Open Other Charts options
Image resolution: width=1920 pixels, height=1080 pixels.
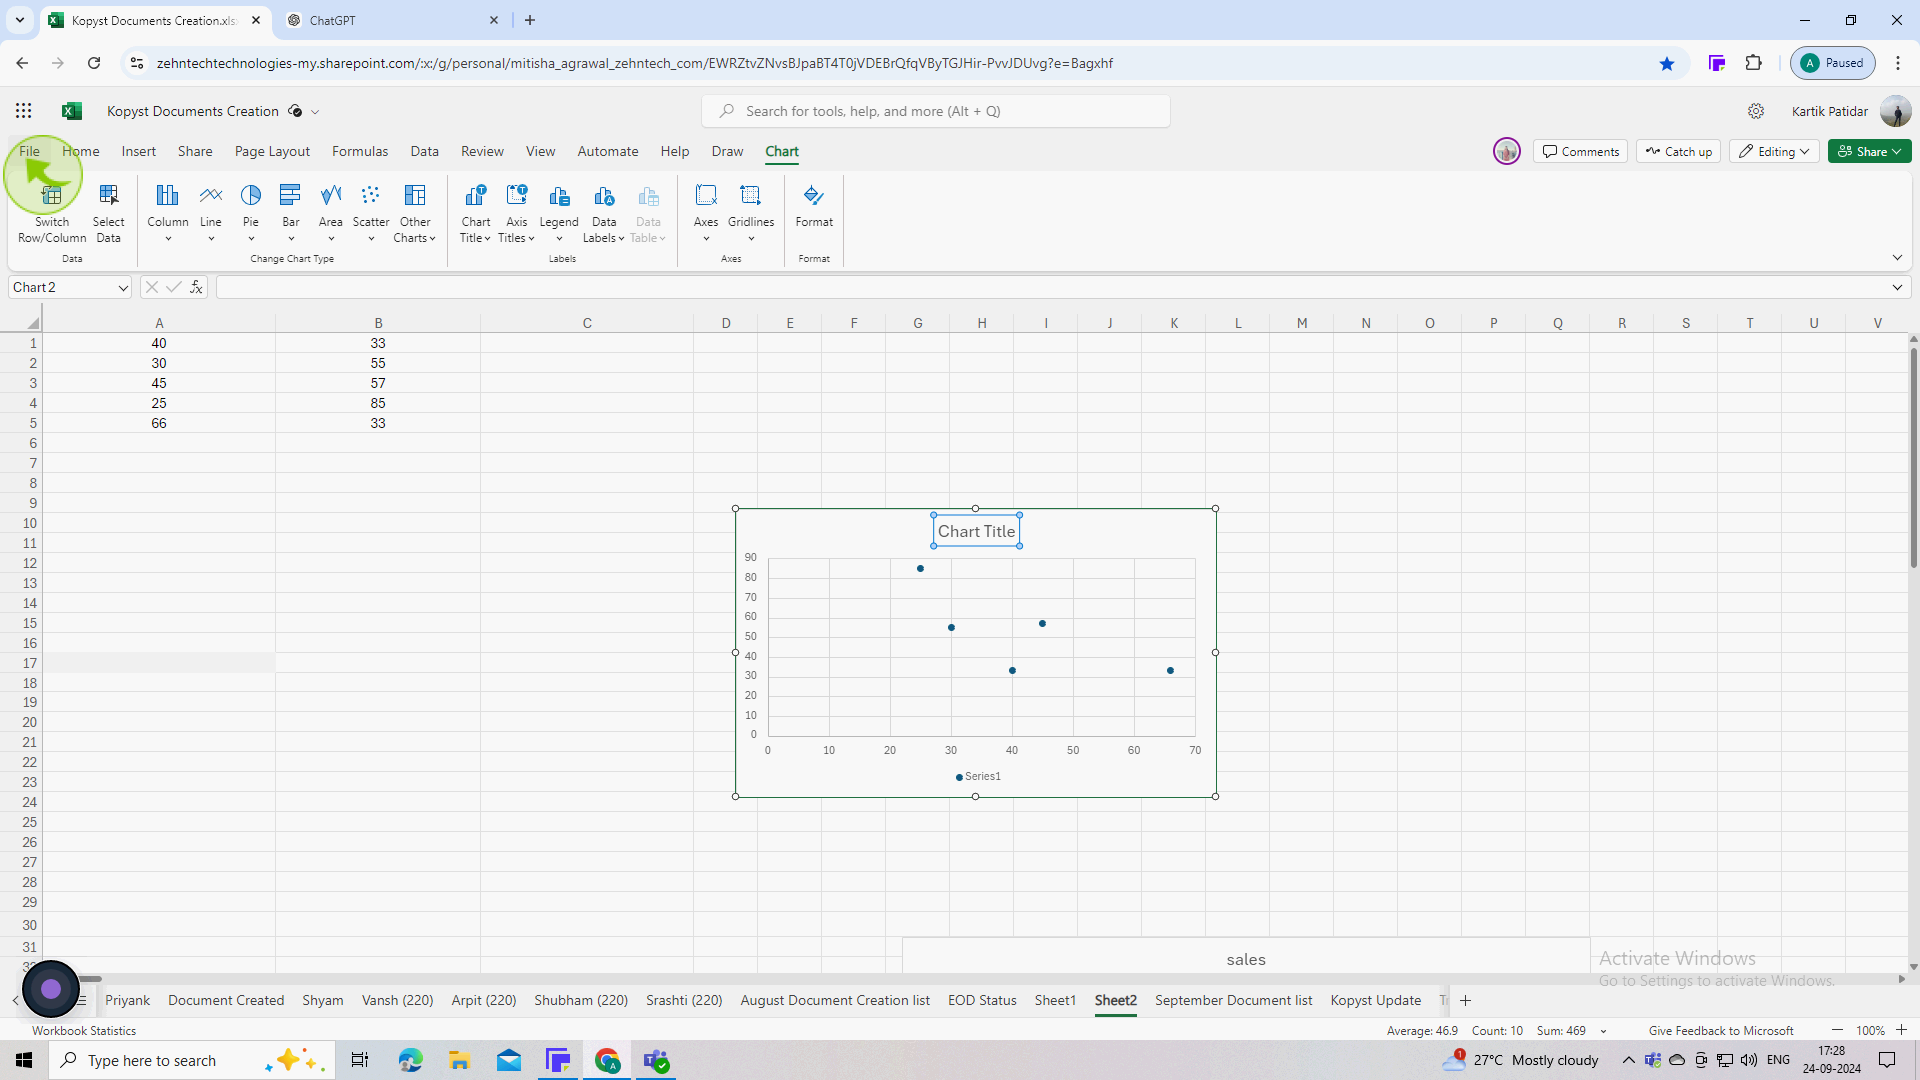point(415,213)
